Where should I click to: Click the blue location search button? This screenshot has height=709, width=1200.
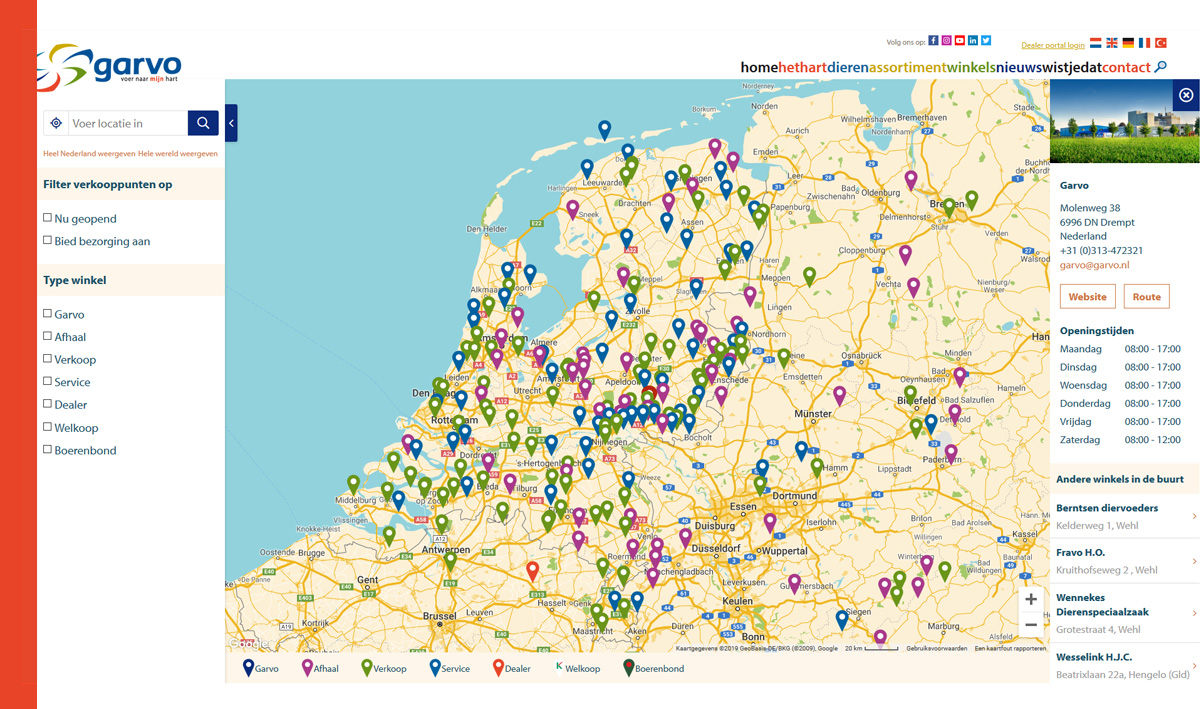[x=203, y=123]
